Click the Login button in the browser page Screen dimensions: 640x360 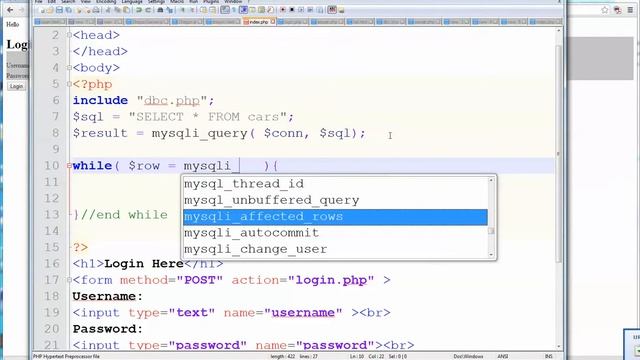[16, 86]
